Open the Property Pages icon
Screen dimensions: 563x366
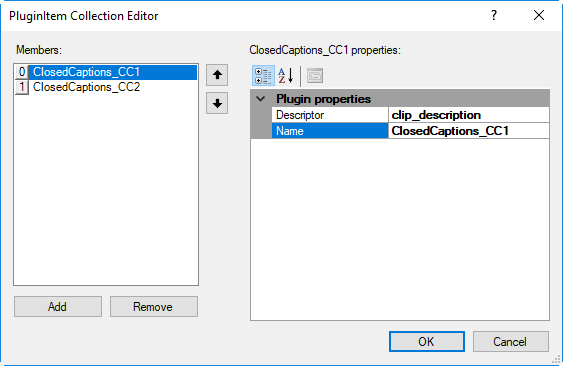tap(315, 76)
